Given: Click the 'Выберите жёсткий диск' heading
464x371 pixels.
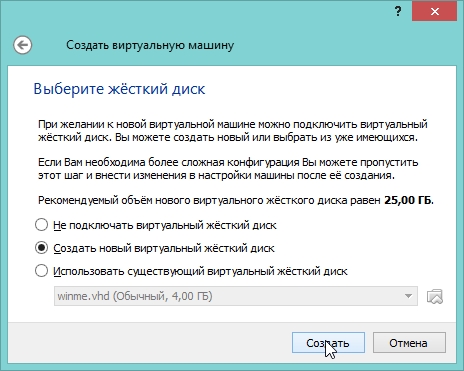Looking at the screenshot, I should click(119, 89).
